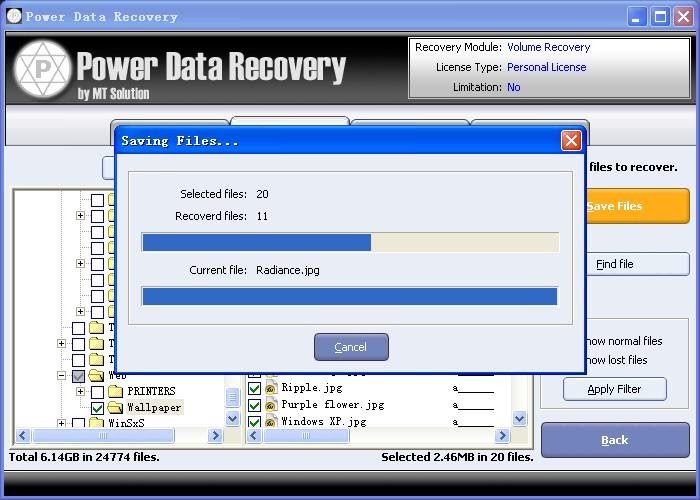The width and height of the screenshot is (700, 500).
Task: Click the file list's scroll-right arrow
Action: (502, 435)
